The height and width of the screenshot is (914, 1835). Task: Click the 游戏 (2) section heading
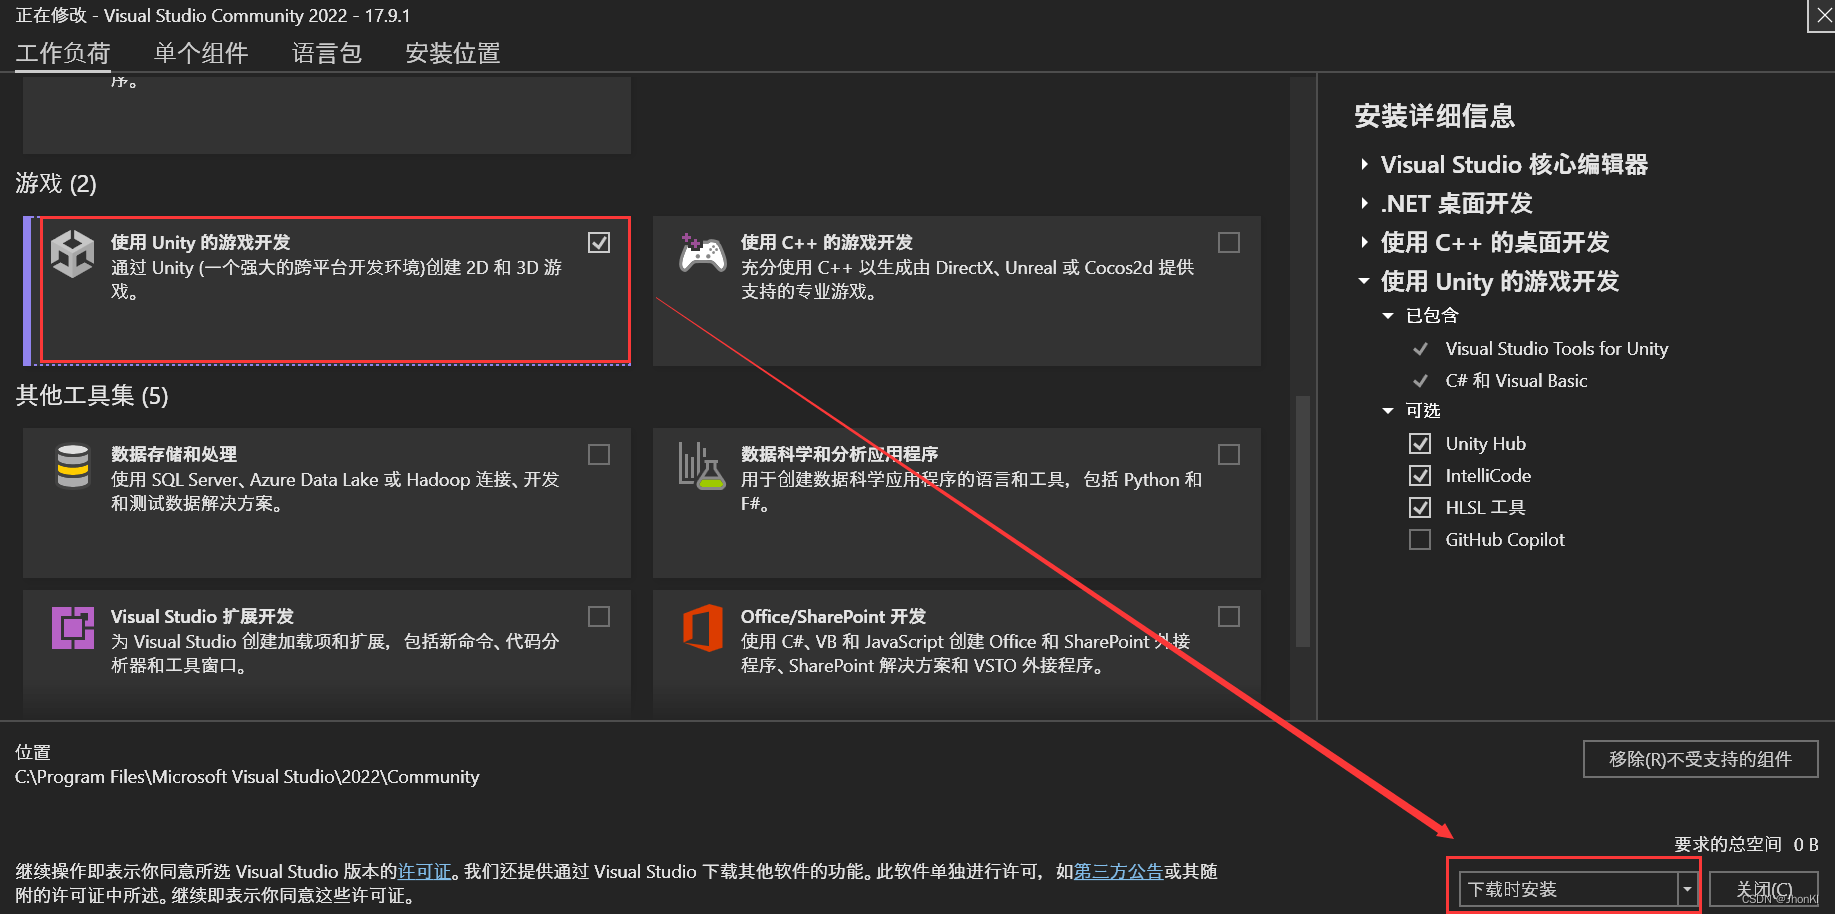[x=56, y=184]
